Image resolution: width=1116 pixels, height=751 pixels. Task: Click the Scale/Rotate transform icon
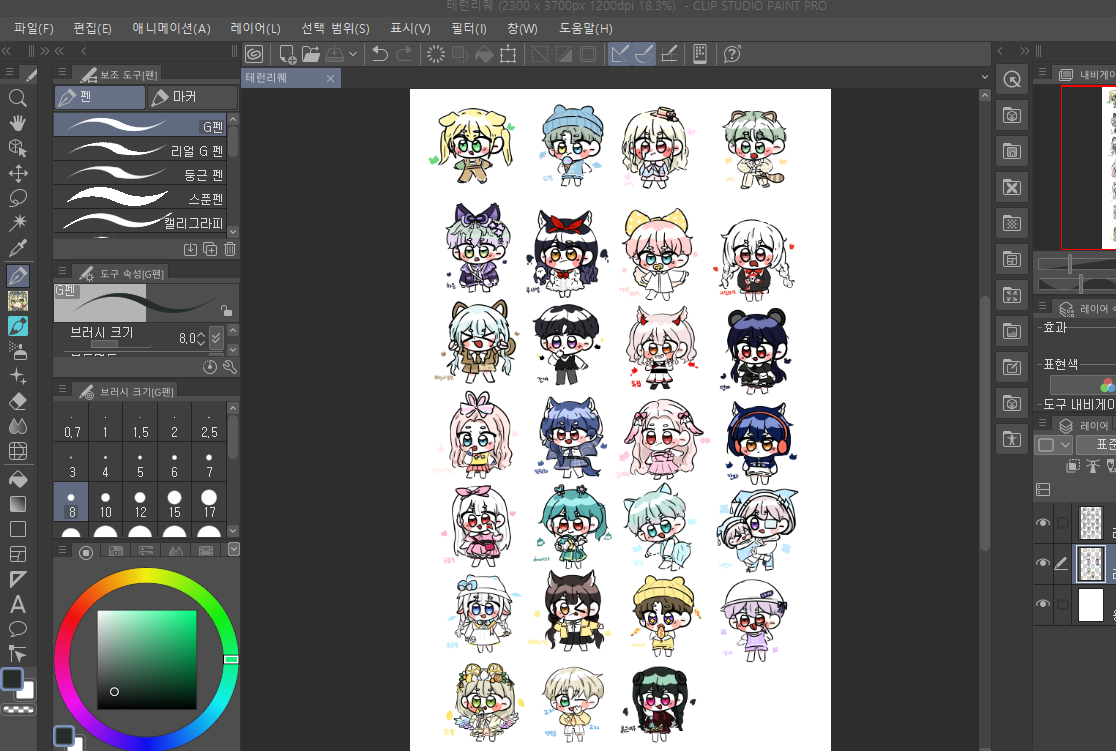pyautogui.click(x=508, y=54)
